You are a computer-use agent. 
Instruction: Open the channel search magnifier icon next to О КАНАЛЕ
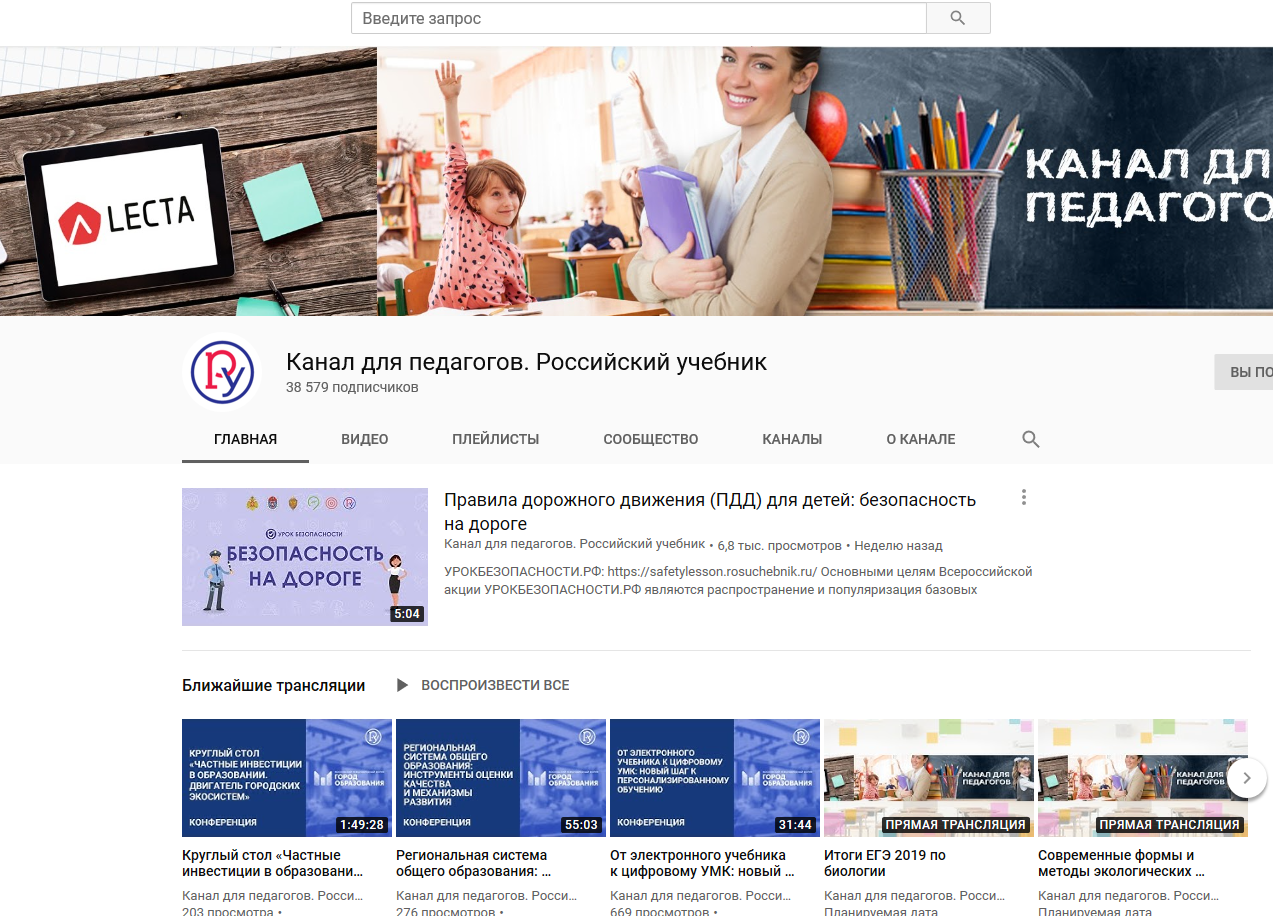[x=1031, y=439]
